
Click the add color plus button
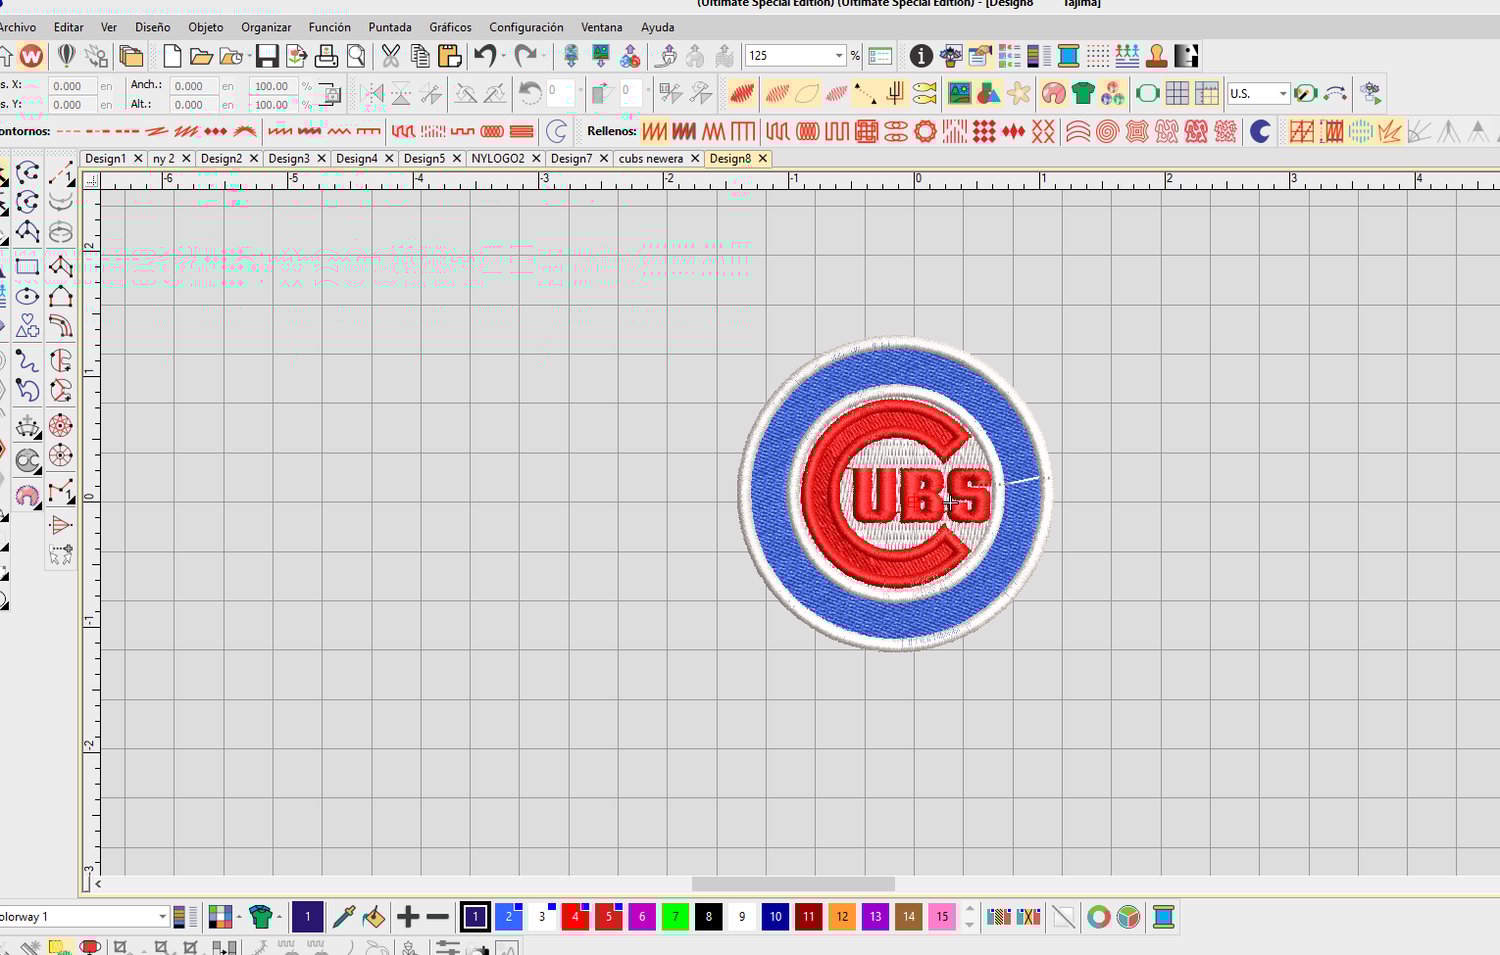(x=408, y=917)
